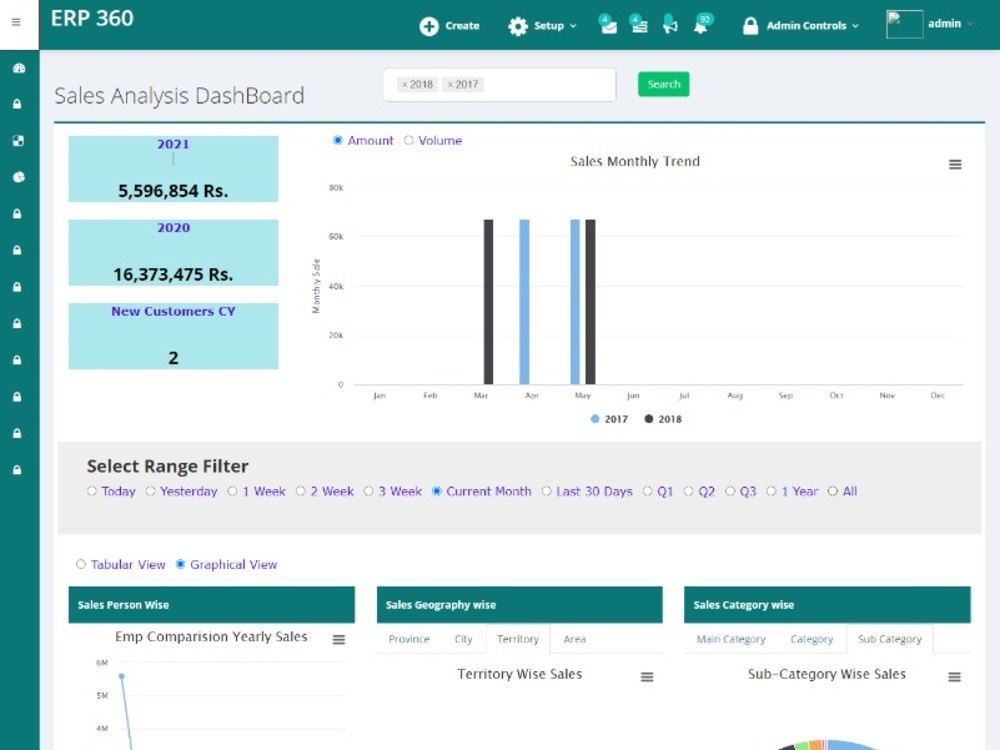Open the Main Category tab

tap(731, 639)
